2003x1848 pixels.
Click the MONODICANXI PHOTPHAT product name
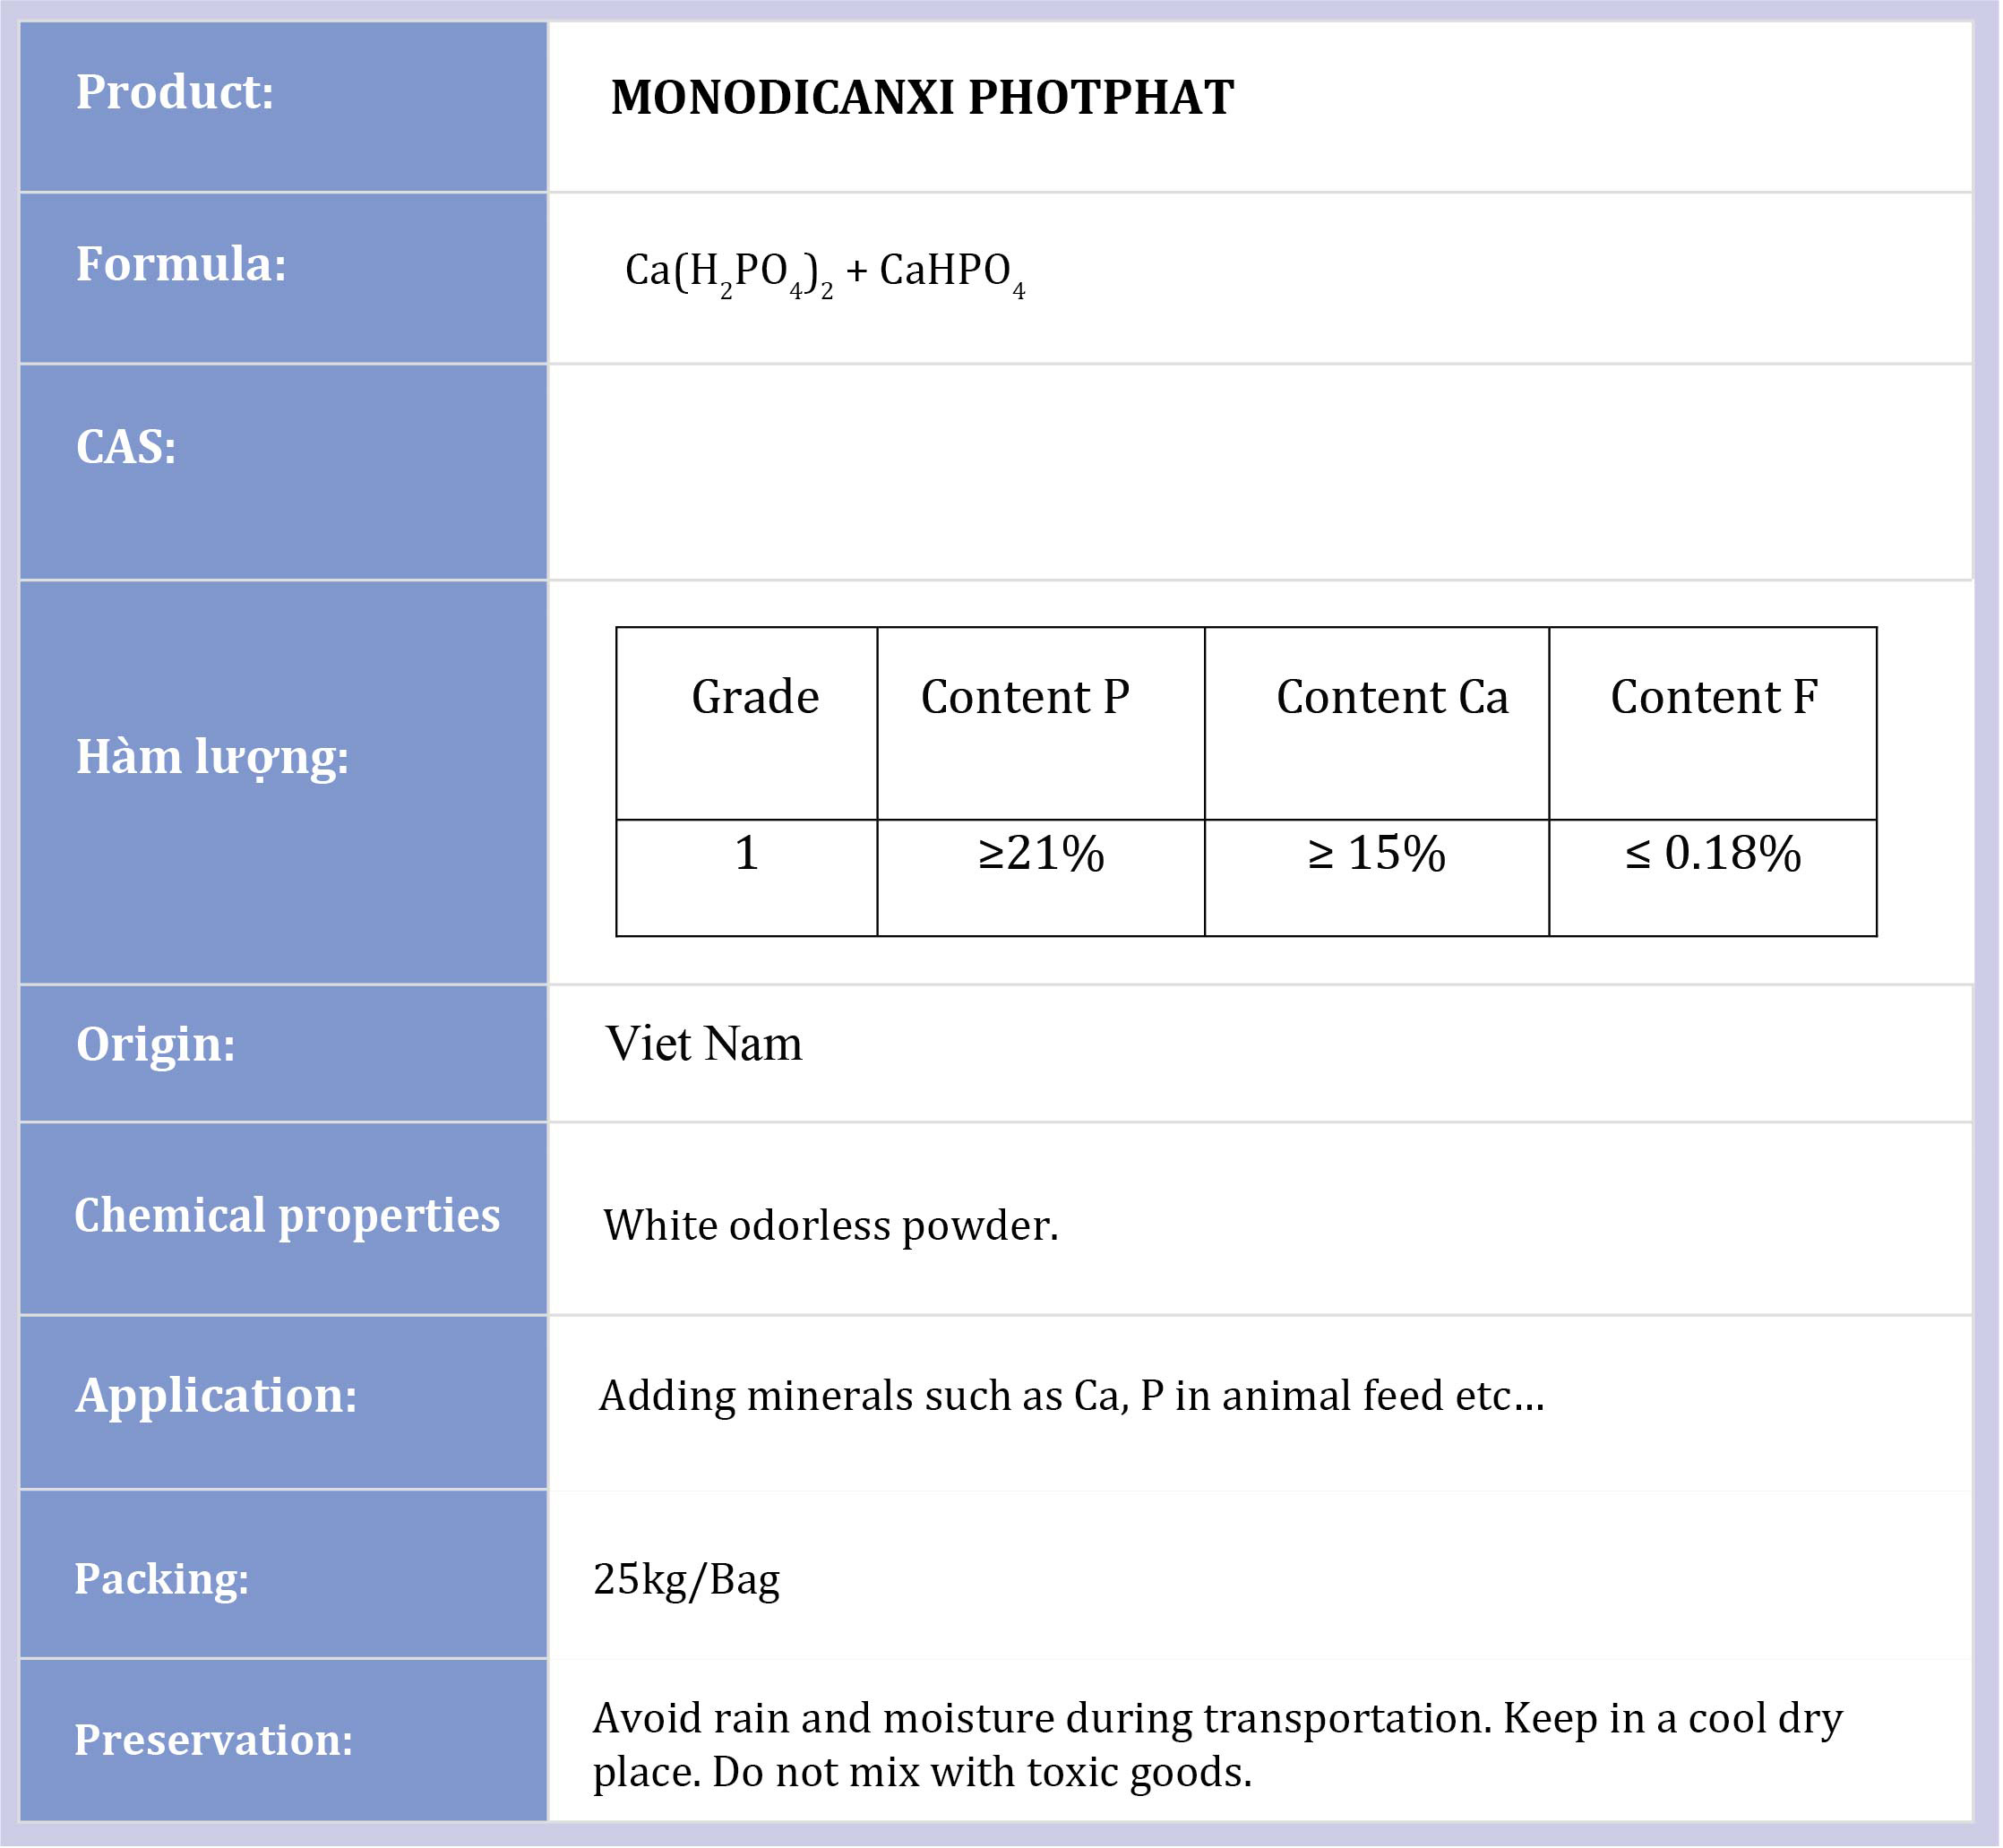922,98
